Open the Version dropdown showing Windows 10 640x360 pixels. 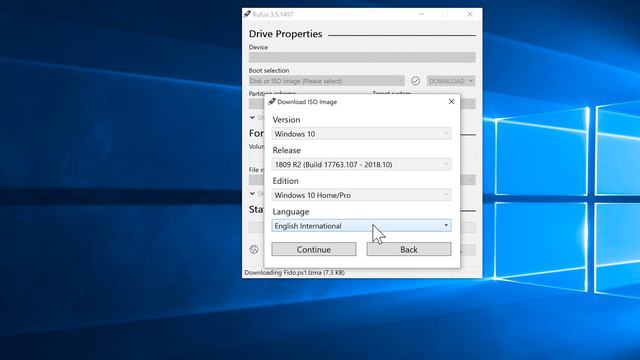[x=361, y=134]
